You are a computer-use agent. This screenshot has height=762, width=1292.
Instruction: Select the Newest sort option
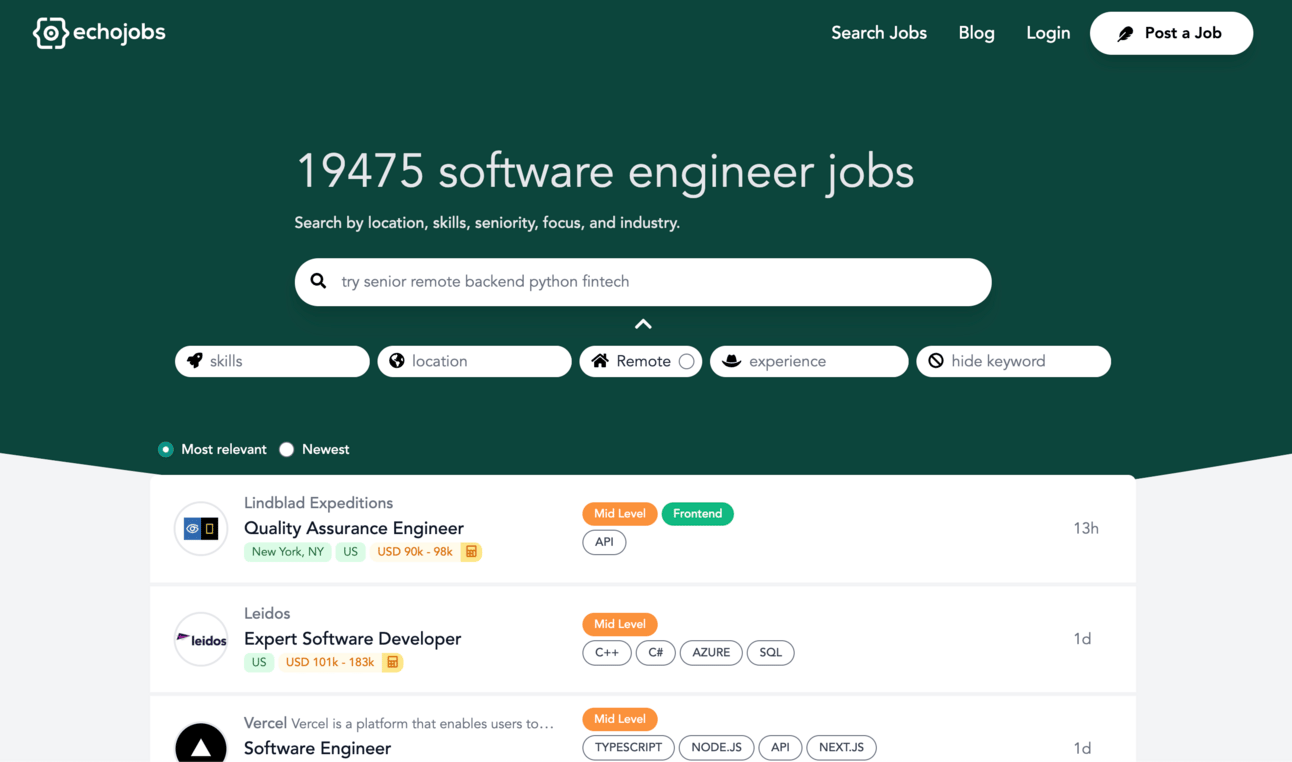pos(287,450)
